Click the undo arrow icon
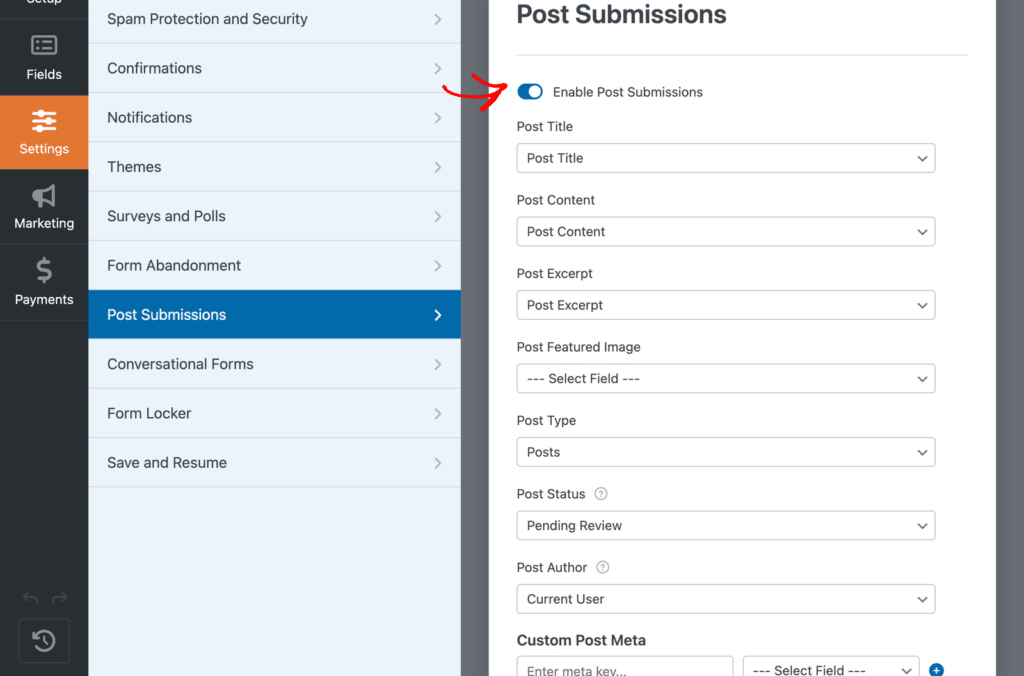This screenshot has height=676, width=1024. (30, 598)
